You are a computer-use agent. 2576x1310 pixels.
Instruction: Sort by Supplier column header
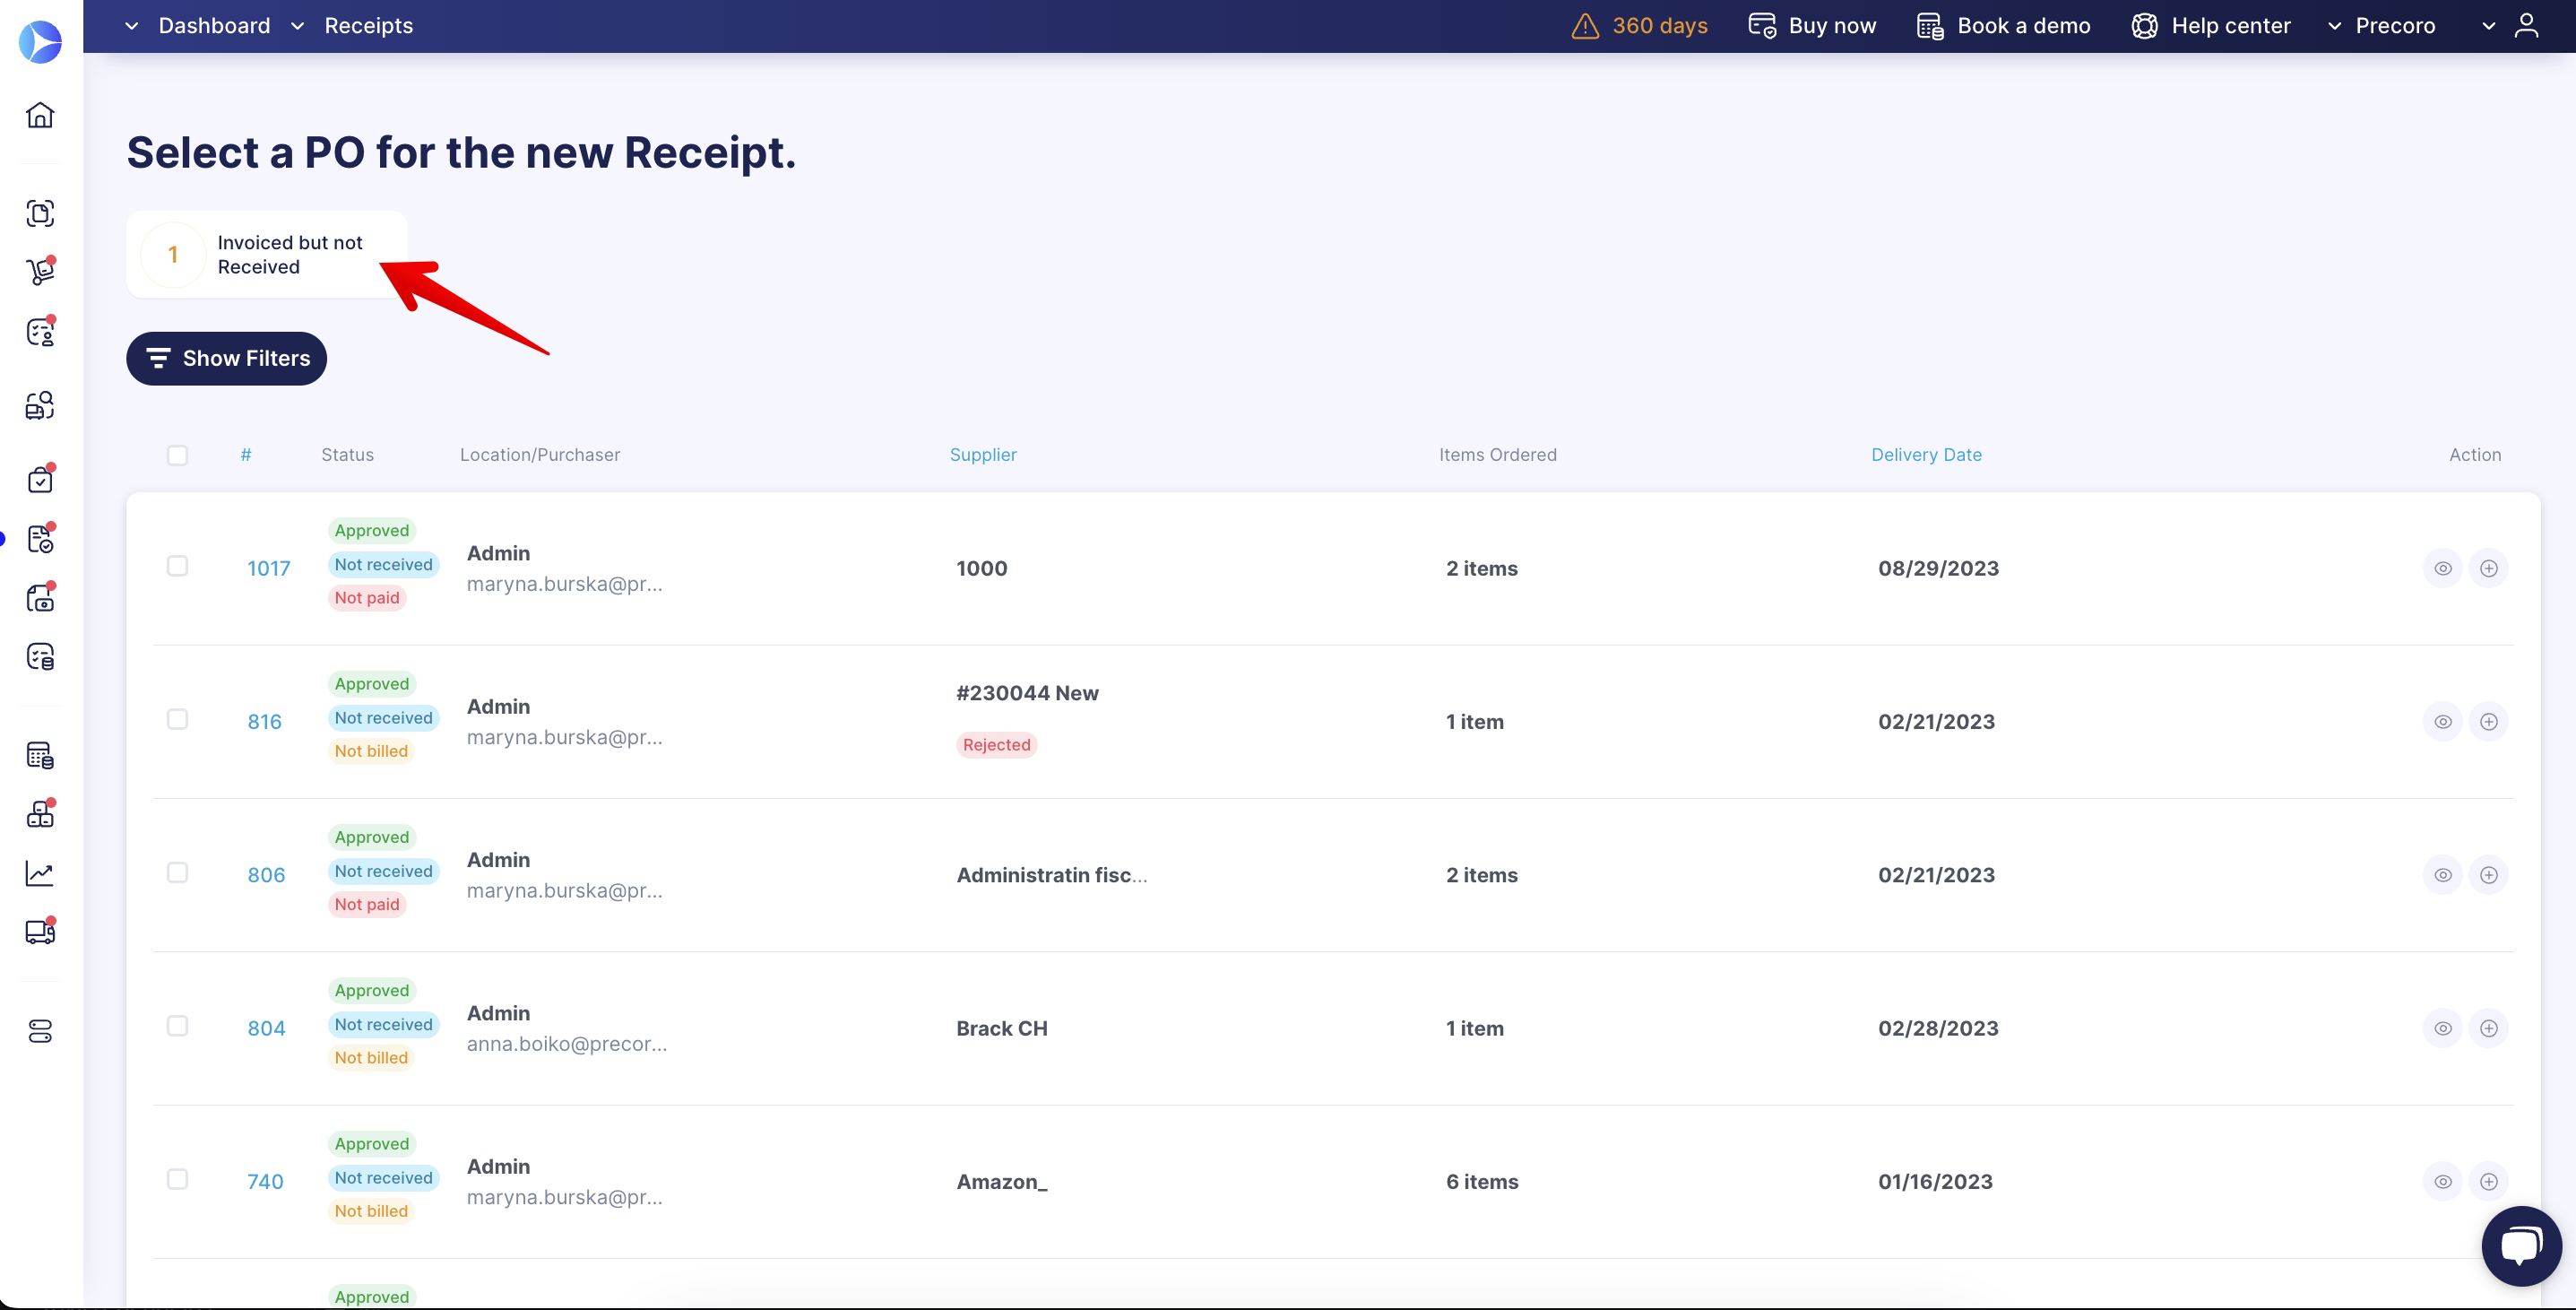(983, 455)
